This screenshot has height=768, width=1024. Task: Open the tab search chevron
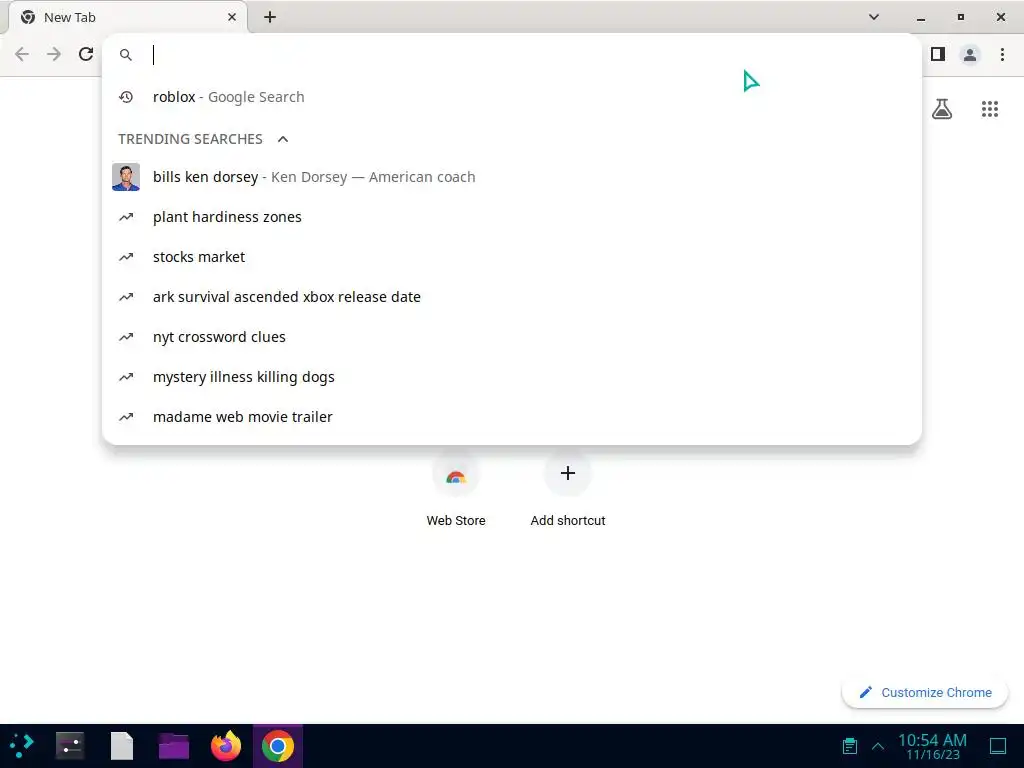[874, 17]
